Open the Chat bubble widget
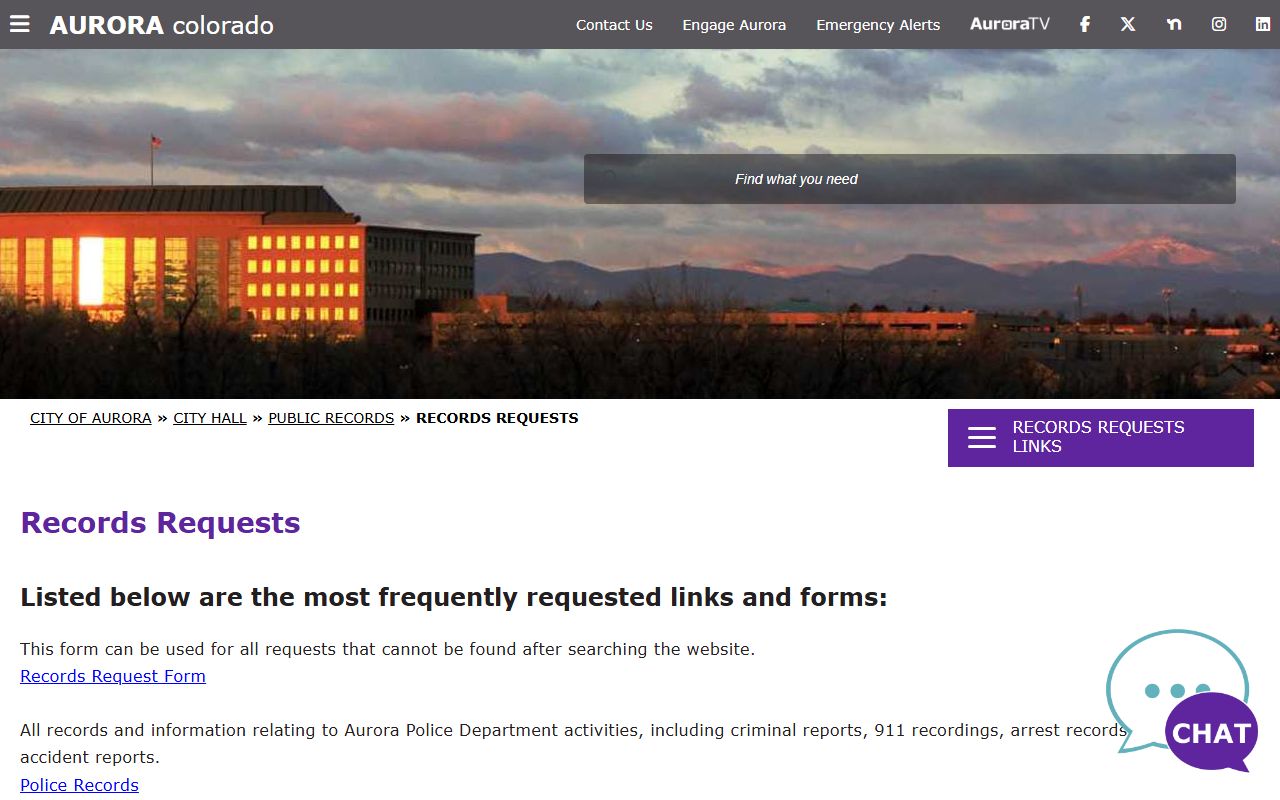The image size is (1280, 800). 1182,700
